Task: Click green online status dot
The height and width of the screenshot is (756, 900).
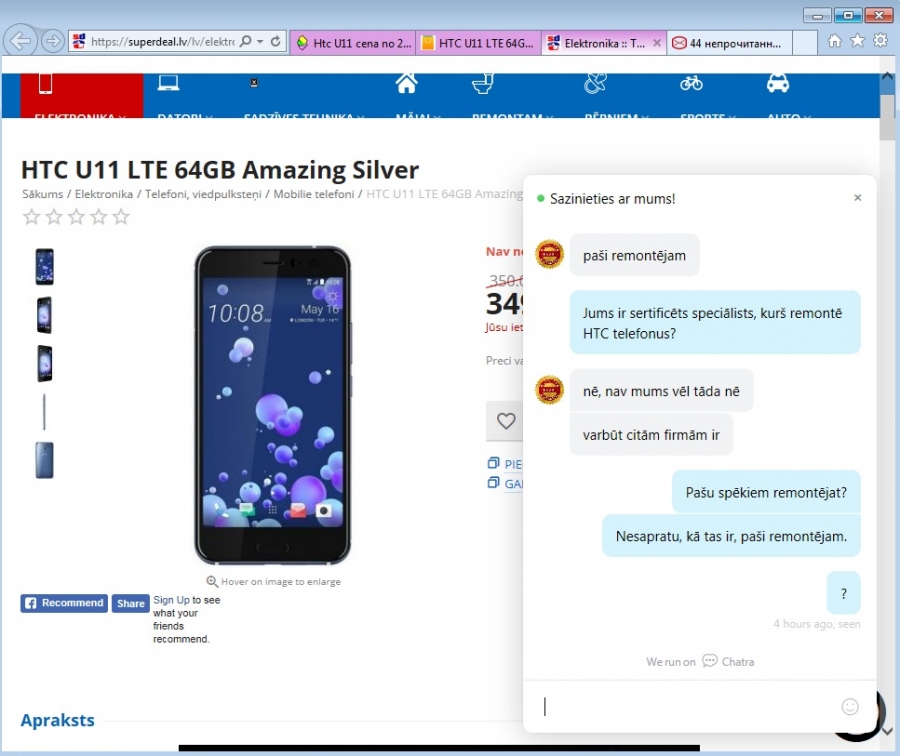Action: point(540,199)
